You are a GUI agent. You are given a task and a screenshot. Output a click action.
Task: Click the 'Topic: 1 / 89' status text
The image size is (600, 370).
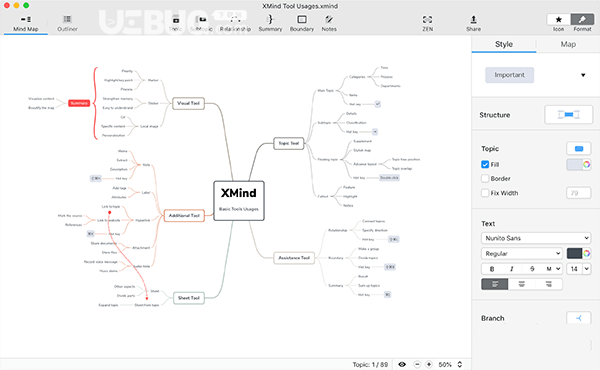click(x=370, y=365)
